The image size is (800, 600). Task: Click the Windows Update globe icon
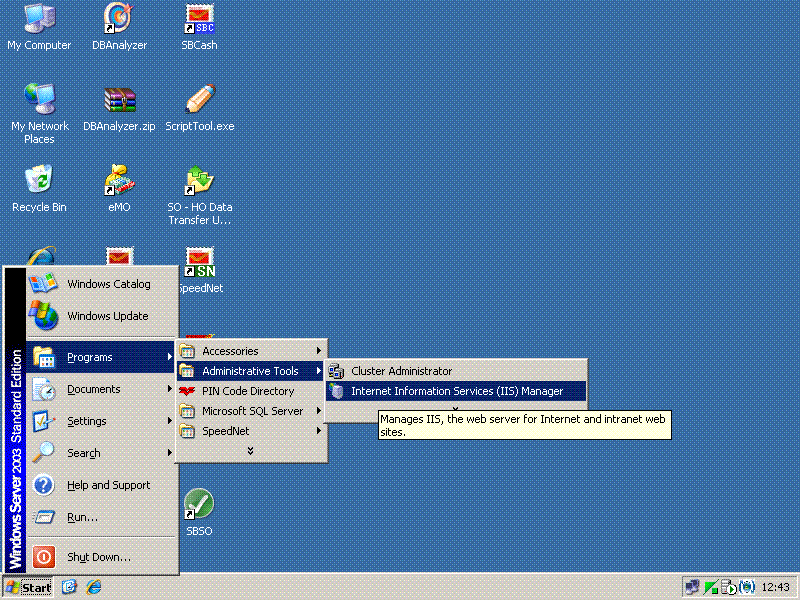[x=43, y=315]
